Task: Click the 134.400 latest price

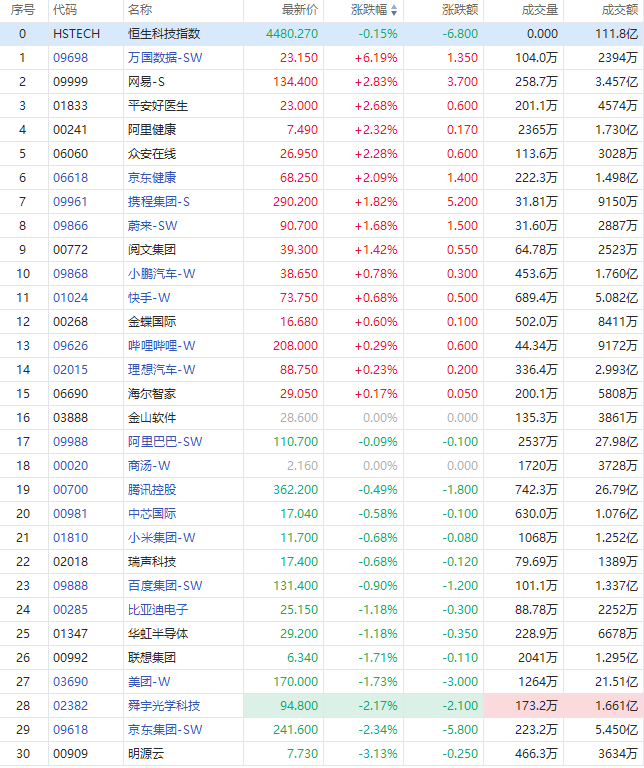Action: pyautogui.click(x=295, y=82)
